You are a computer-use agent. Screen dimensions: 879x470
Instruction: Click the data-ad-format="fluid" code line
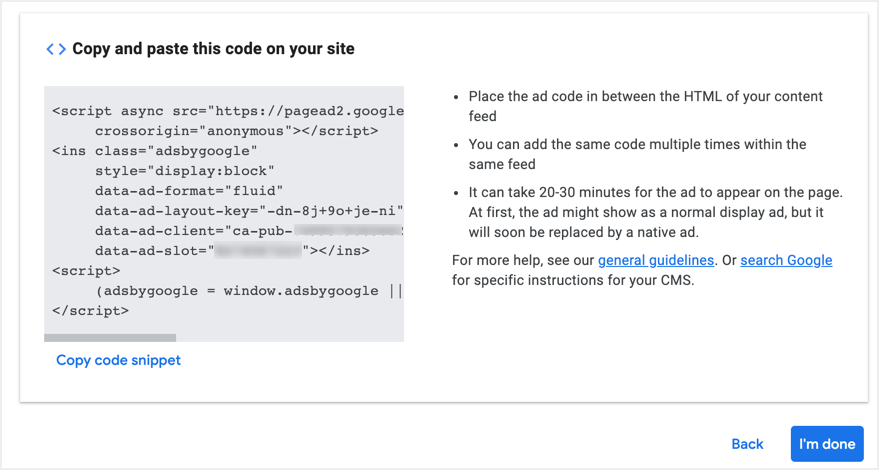click(190, 190)
